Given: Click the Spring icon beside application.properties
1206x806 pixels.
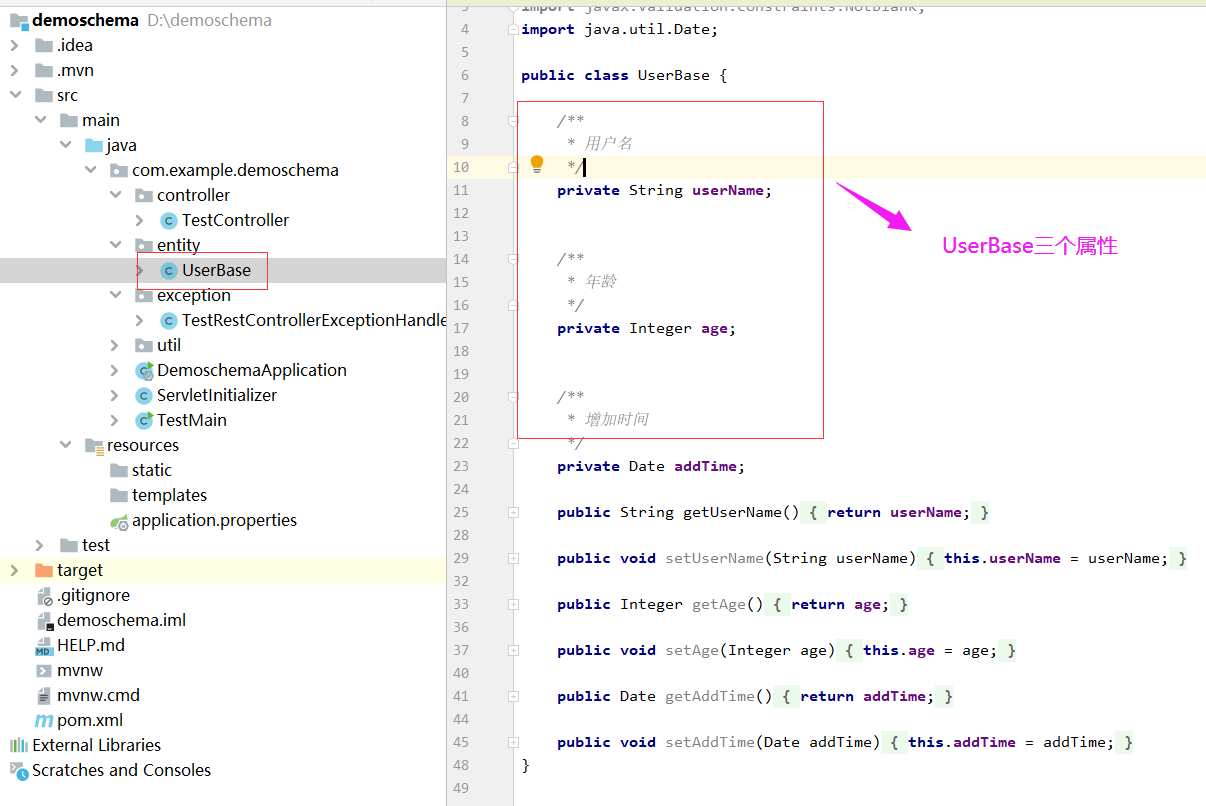Looking at the screenshot, I should pos(119,520).
